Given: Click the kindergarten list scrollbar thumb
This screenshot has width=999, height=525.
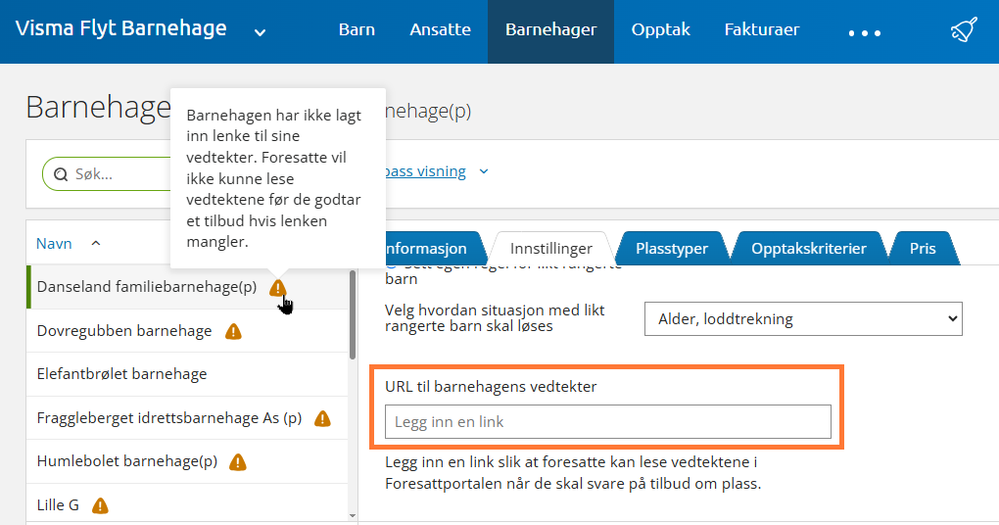Looking at the screenshot, I should click(352, 314).
